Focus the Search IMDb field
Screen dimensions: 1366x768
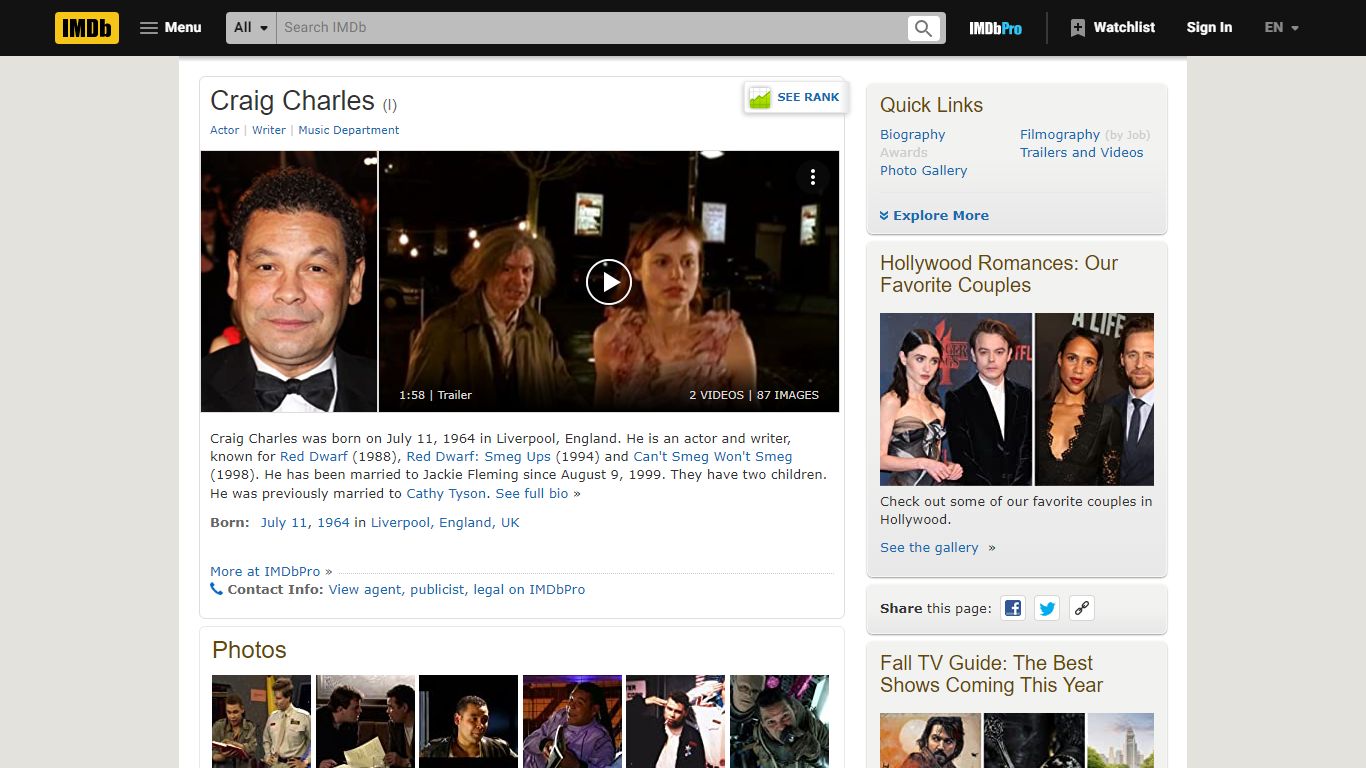point(591,28)
